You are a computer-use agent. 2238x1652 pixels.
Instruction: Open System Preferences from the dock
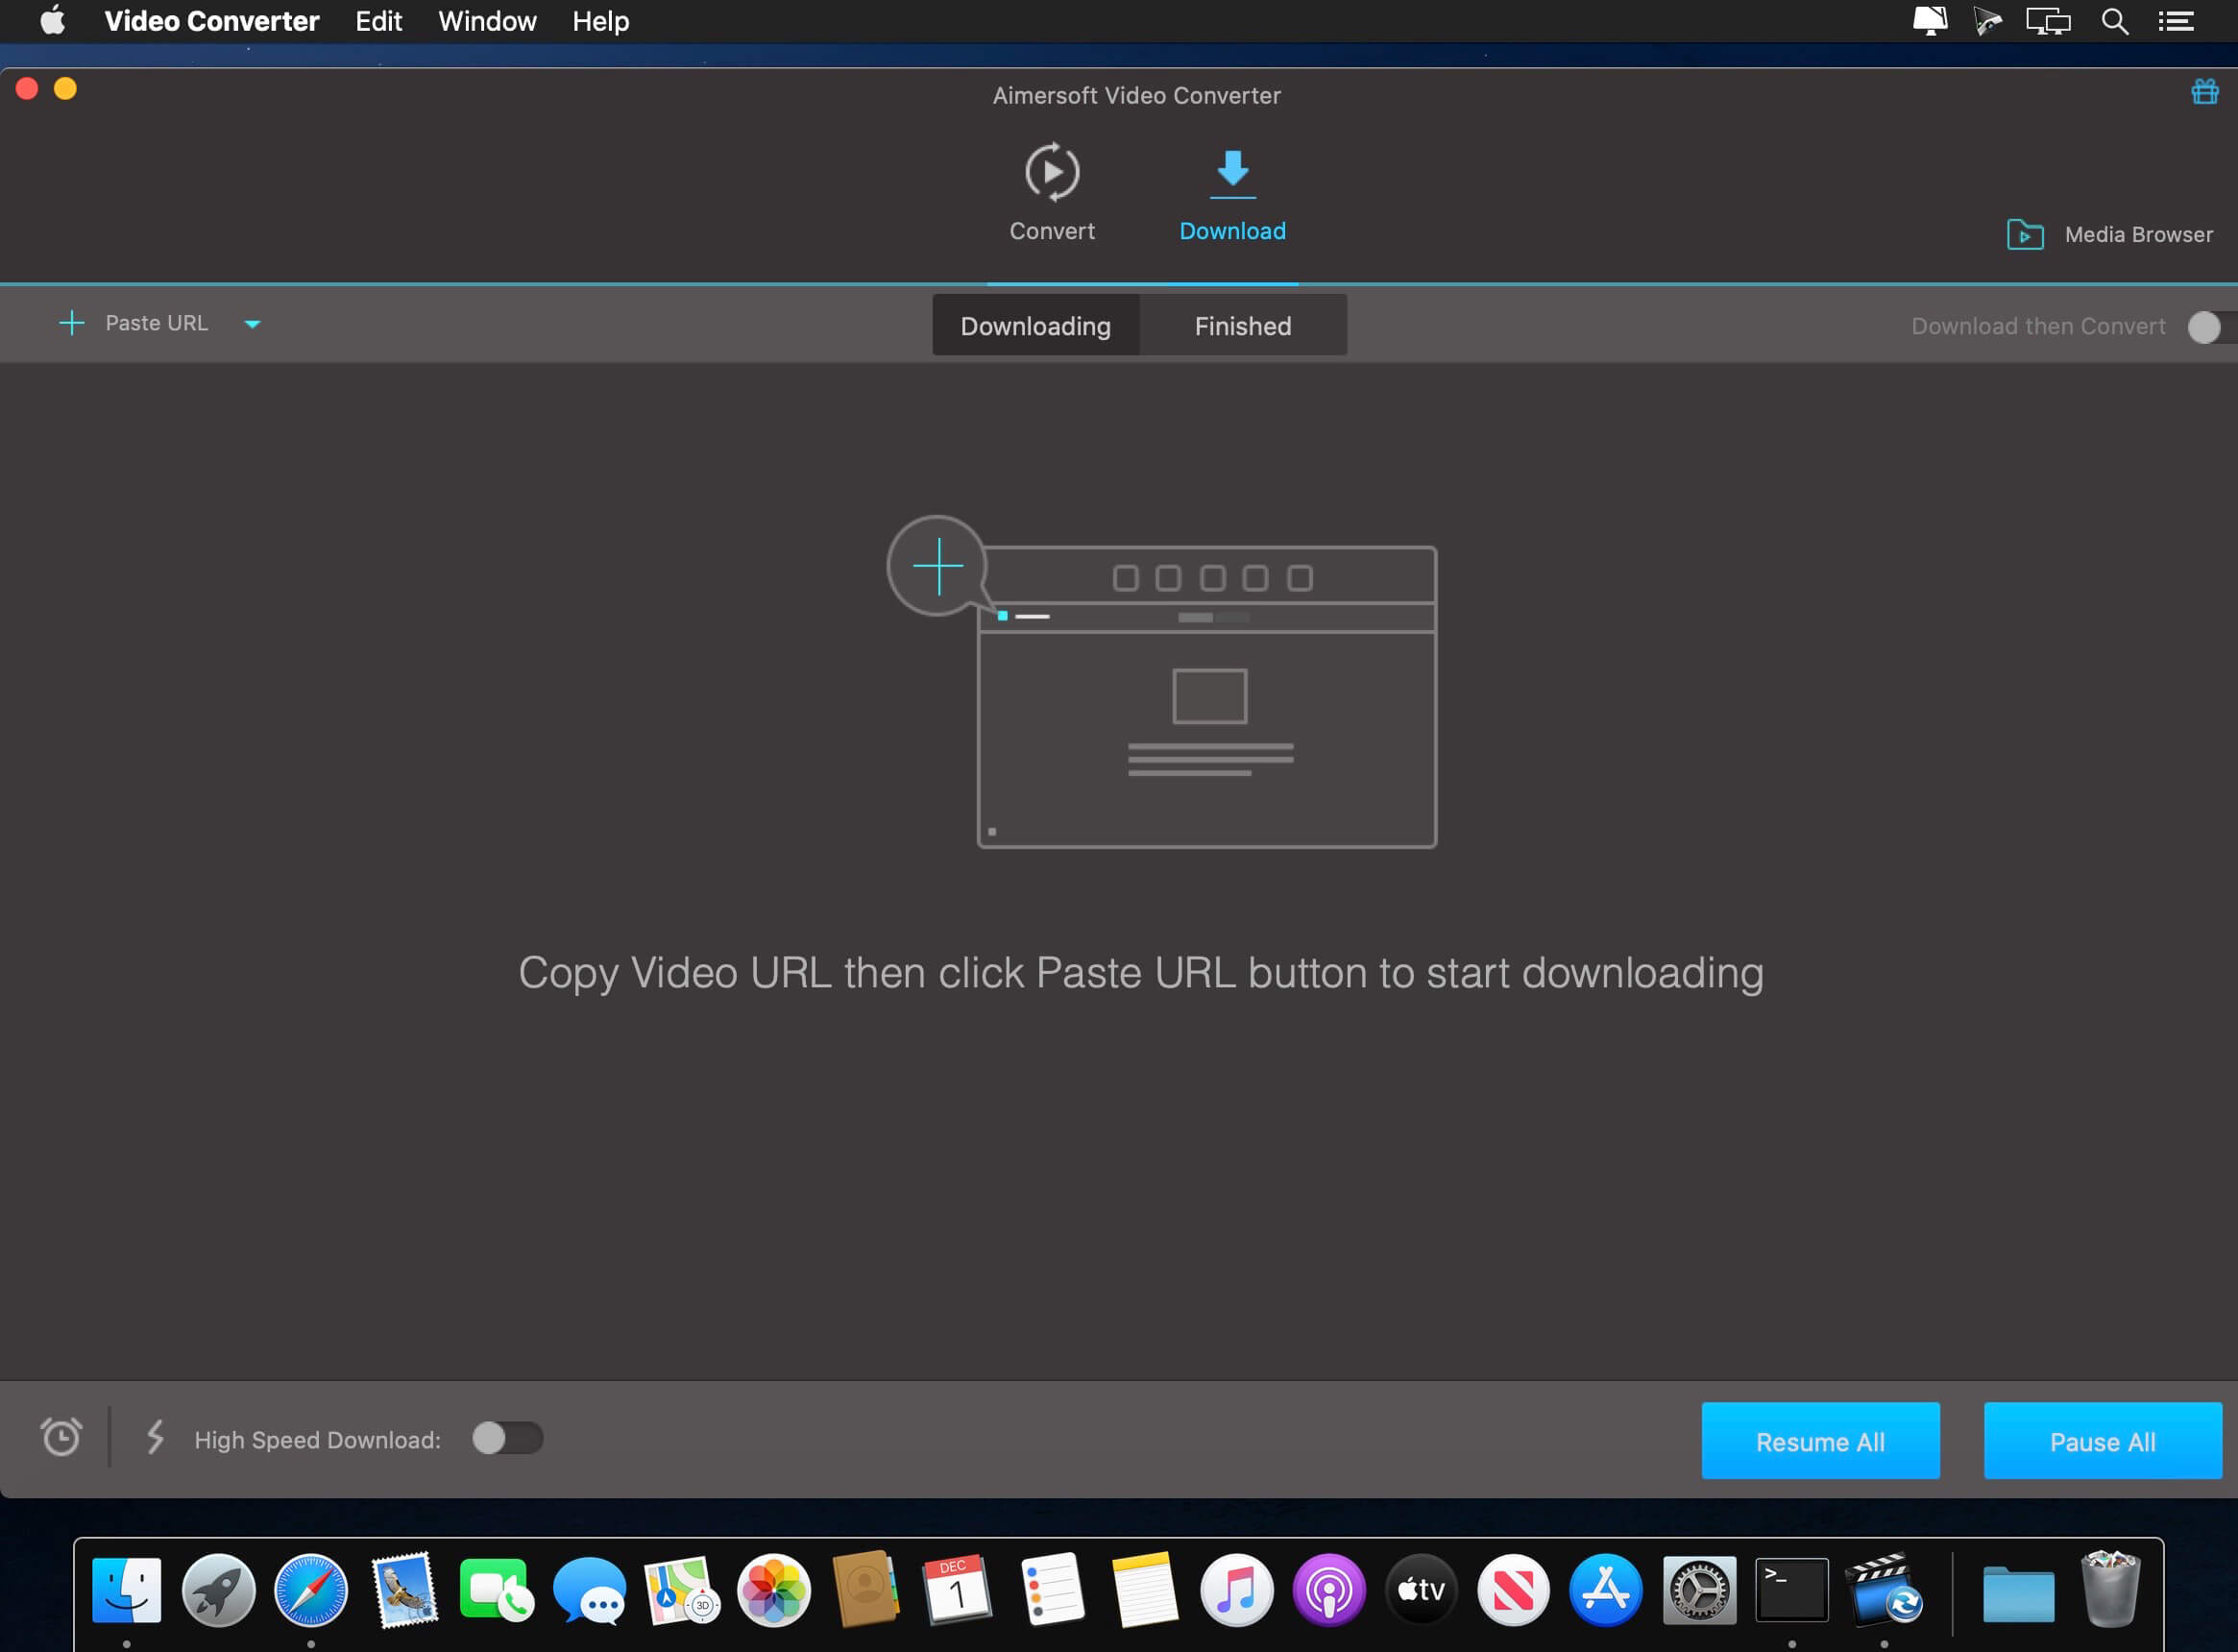point(1699,1590)
